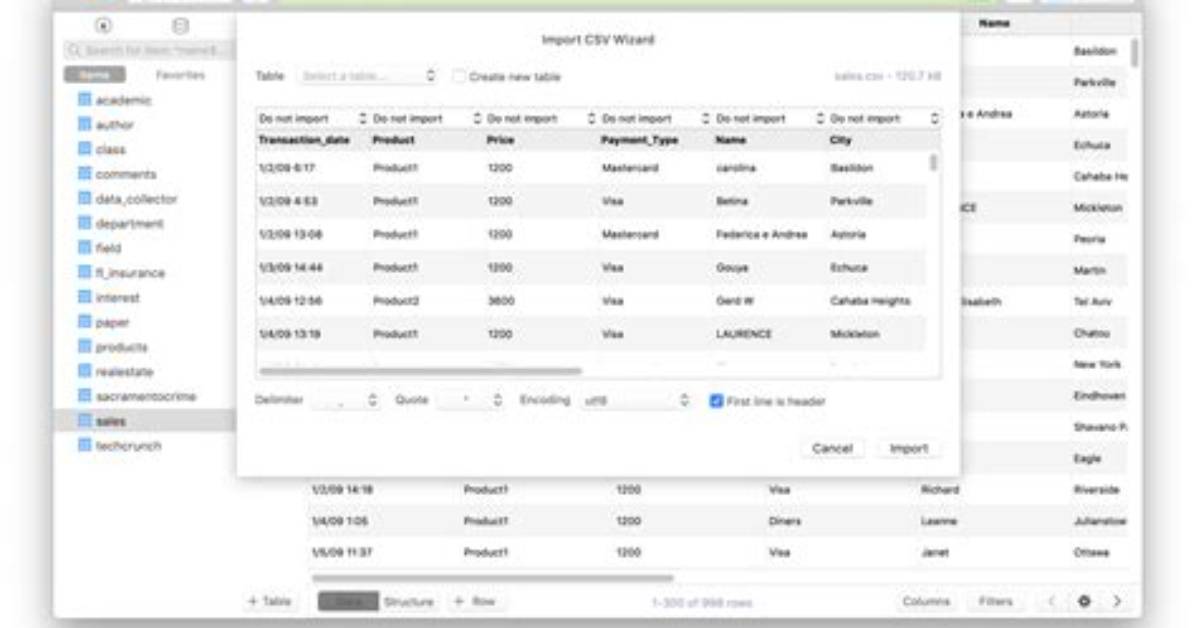This screenshot has width=1196, height=628.
Task: Open sacramentocrime table icon
Action: (x=85, y=396)
